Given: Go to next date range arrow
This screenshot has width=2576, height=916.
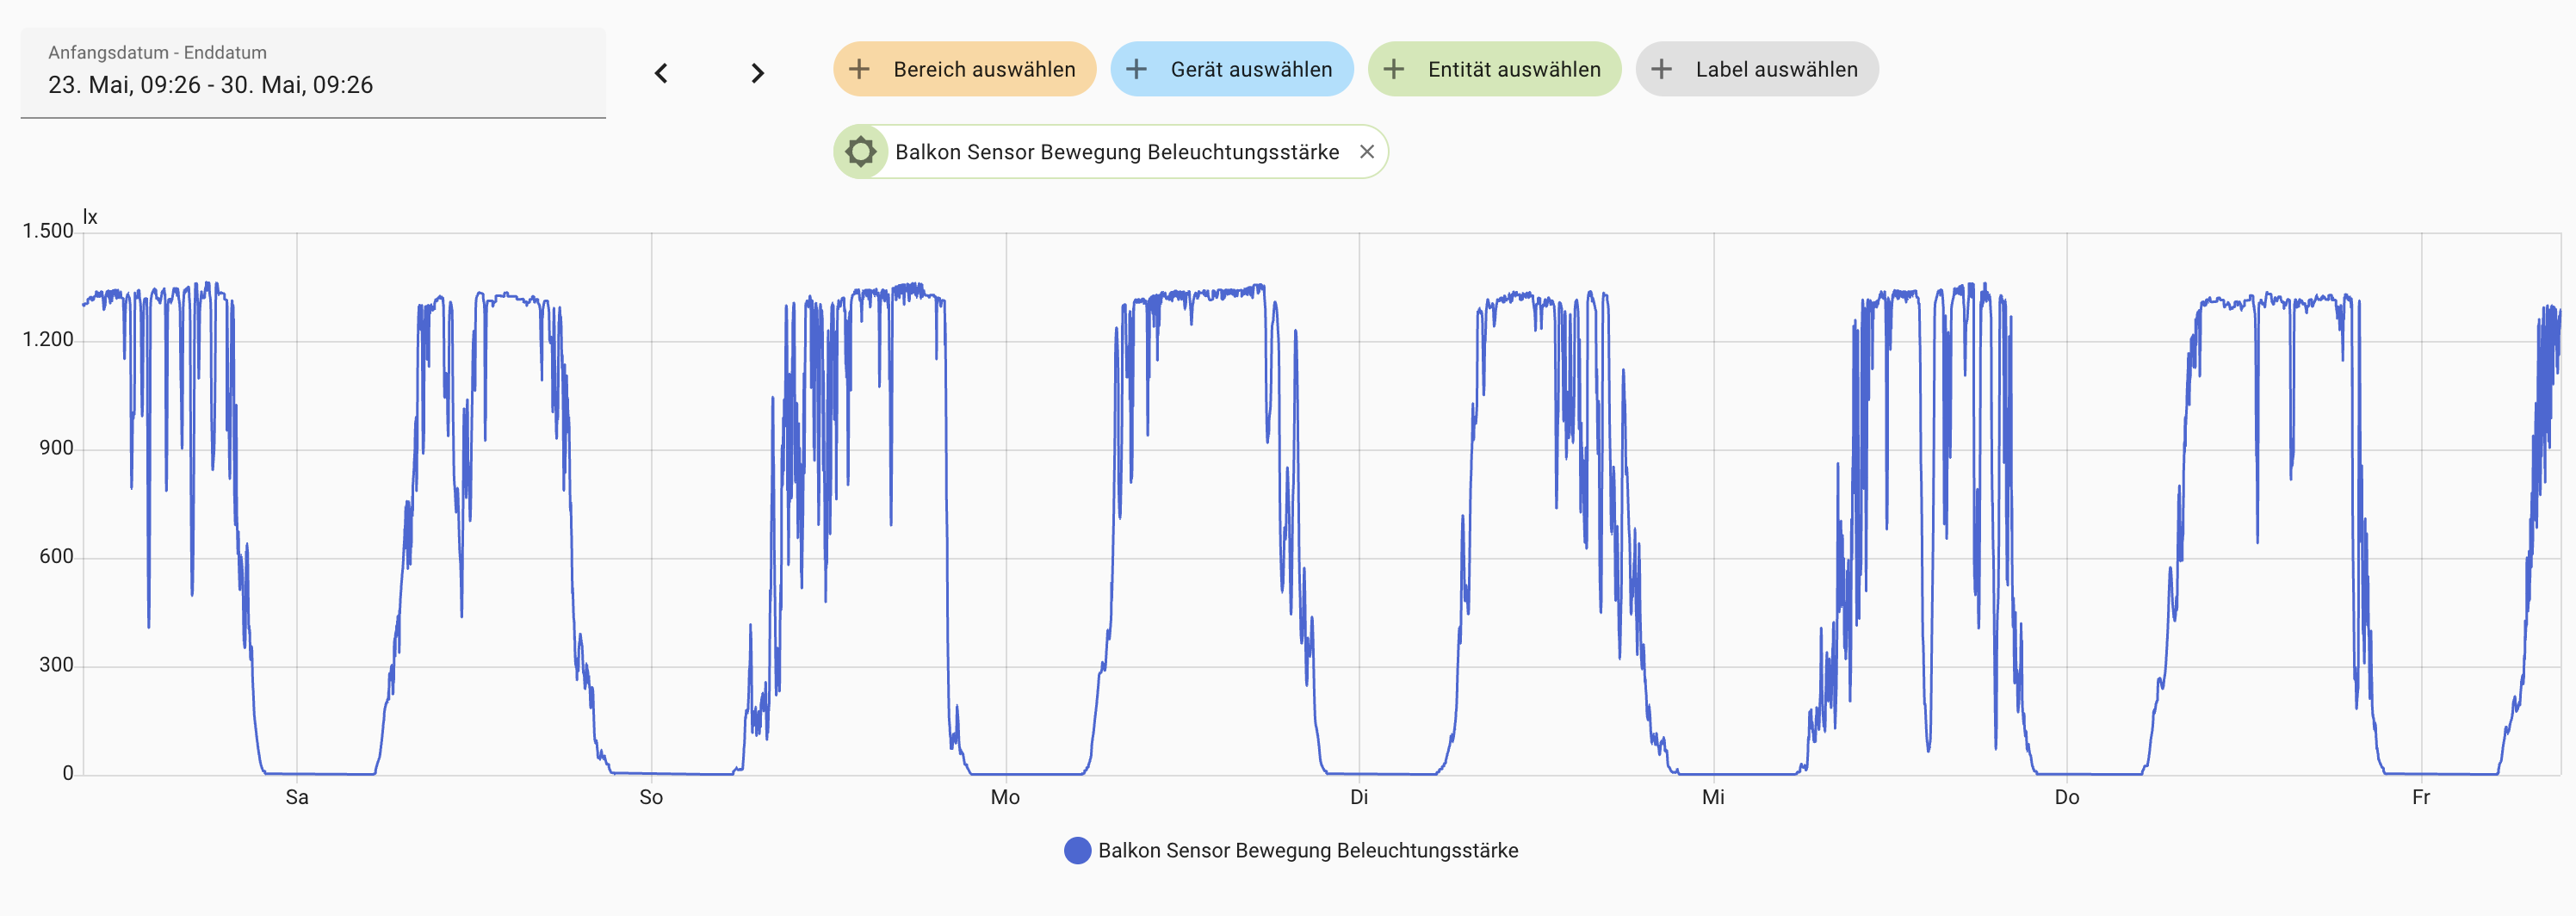Looking at the screenshot, I should (757, 73).
